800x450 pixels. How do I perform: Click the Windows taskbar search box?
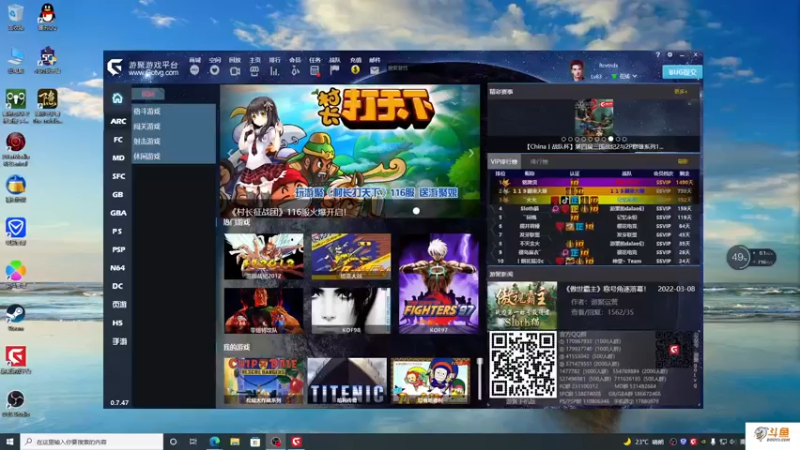pyautogui.click(x=92, y=441)
